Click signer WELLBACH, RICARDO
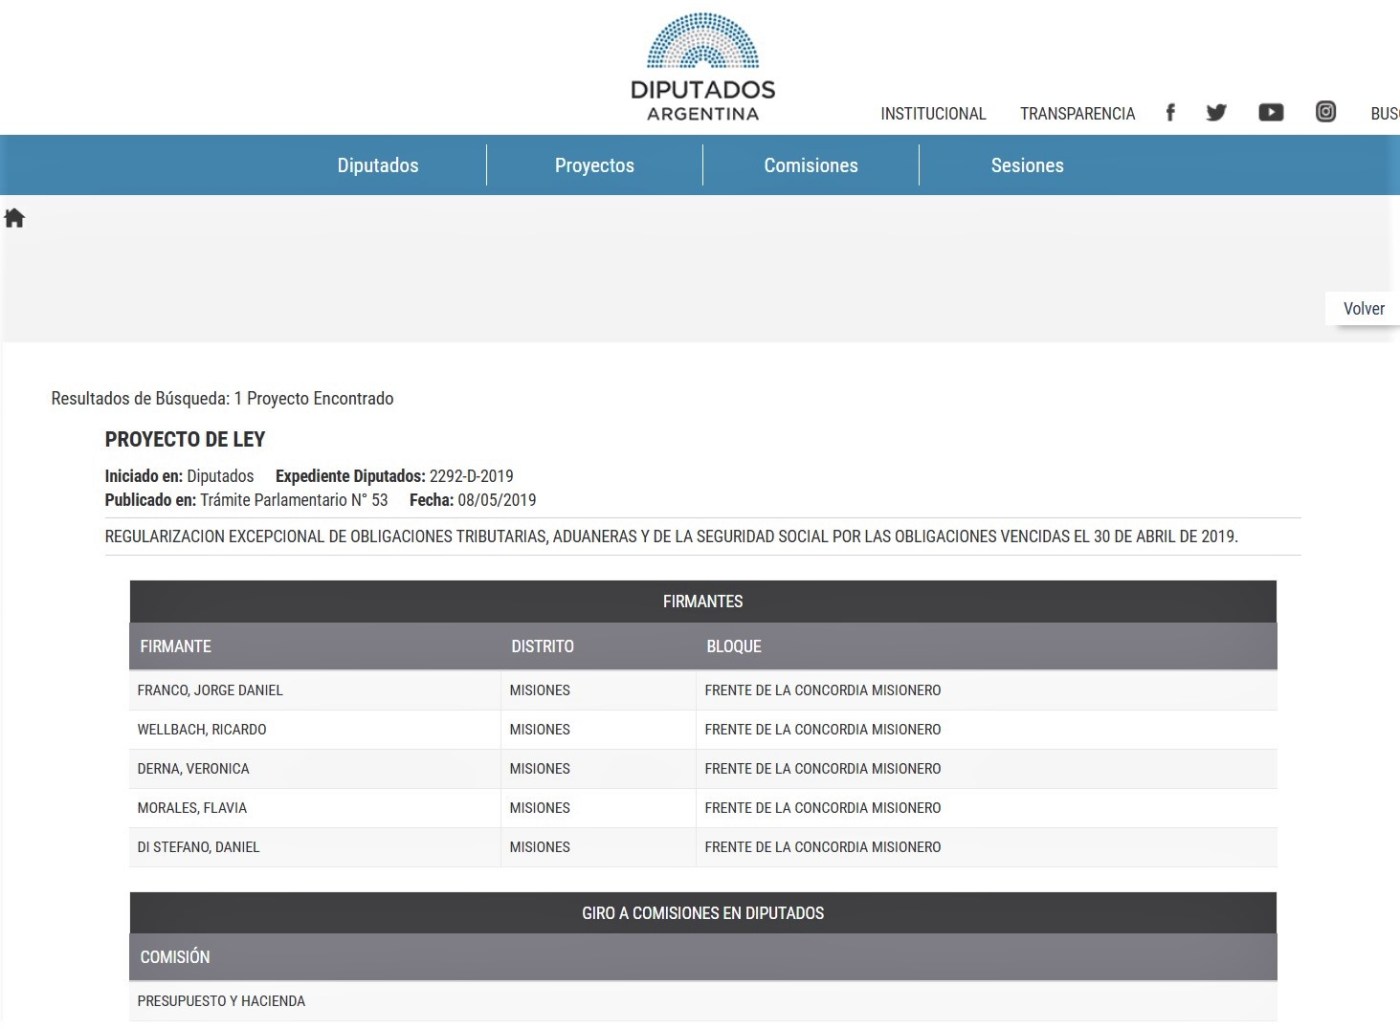Viewport: 1400px width, 1029px height. pyautogui.click(x=202, y=729)
